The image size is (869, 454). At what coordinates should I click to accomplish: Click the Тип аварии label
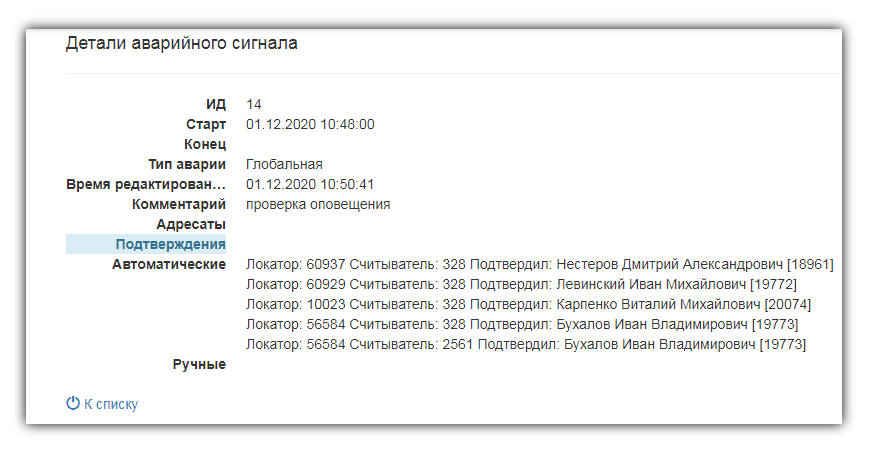pyautogui.click(x=187, y=165)
